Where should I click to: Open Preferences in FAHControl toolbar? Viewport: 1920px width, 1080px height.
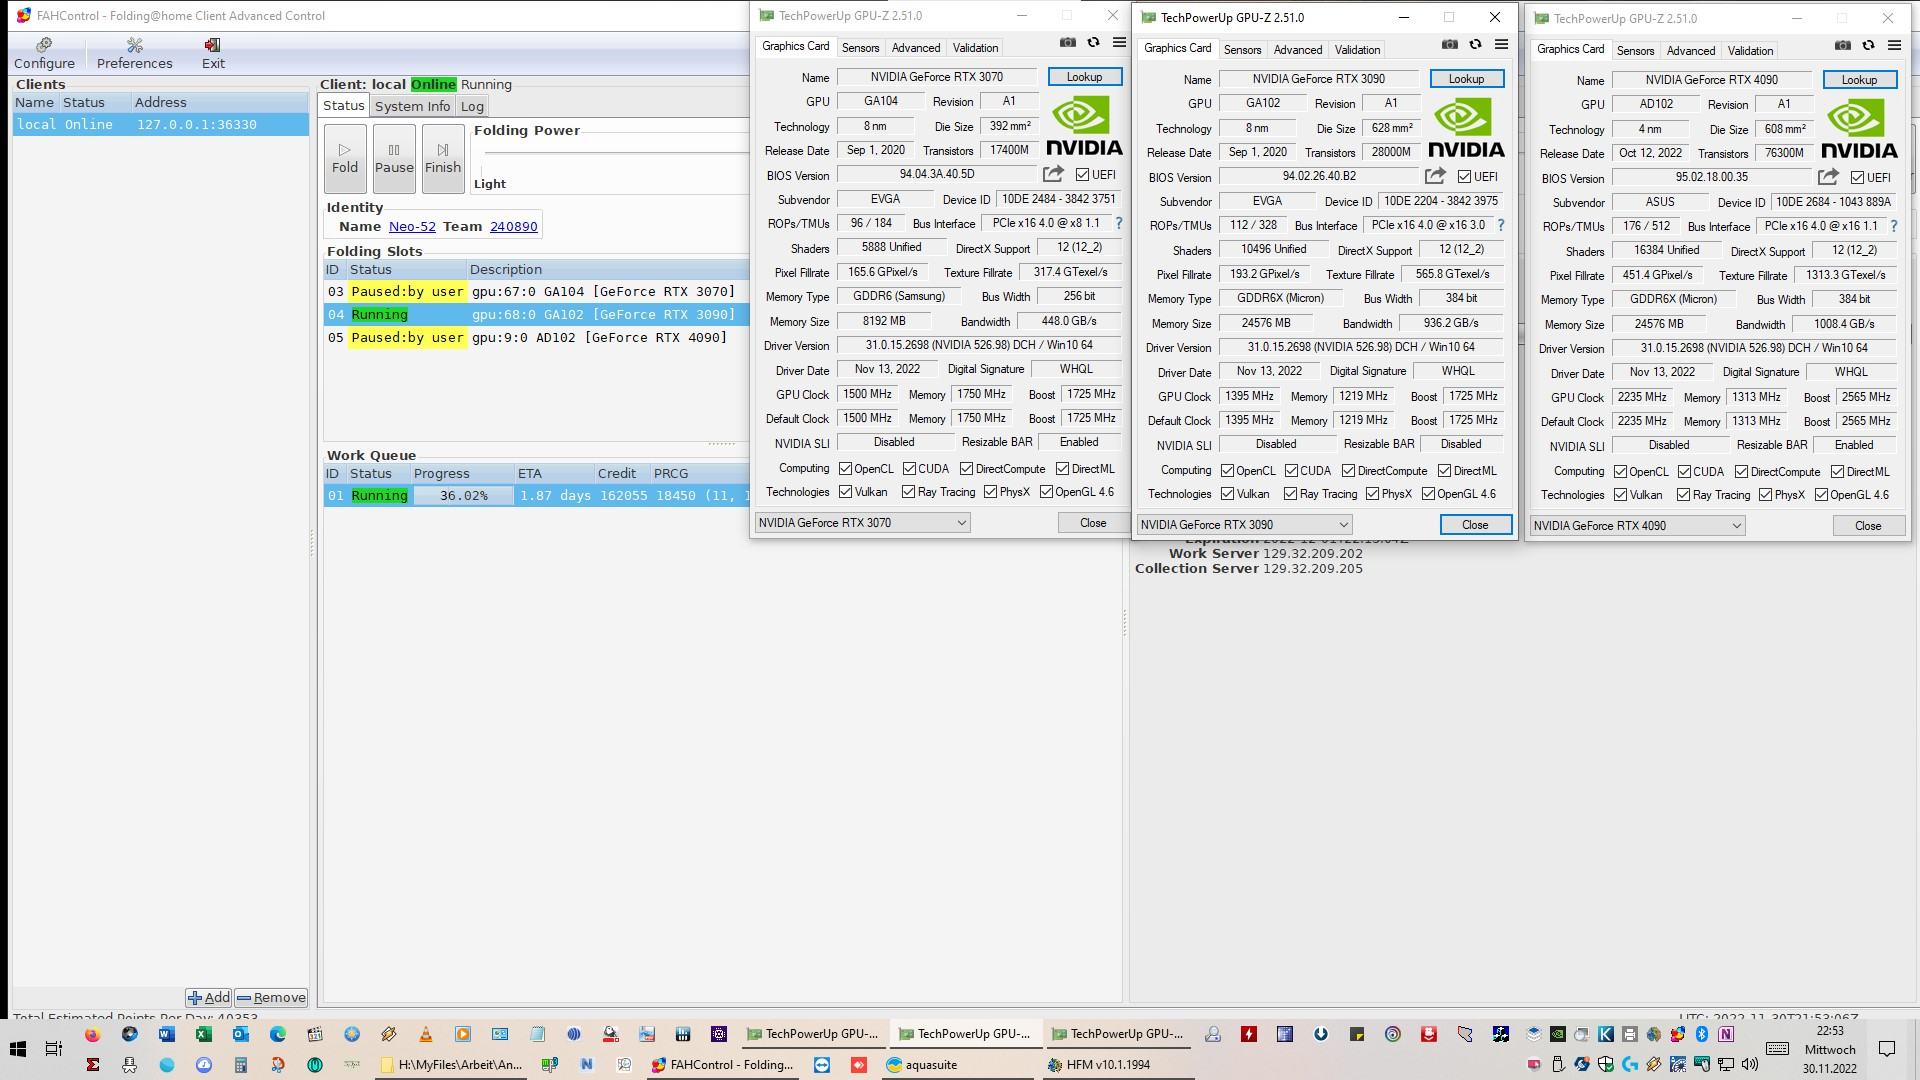tap(134, 54)
